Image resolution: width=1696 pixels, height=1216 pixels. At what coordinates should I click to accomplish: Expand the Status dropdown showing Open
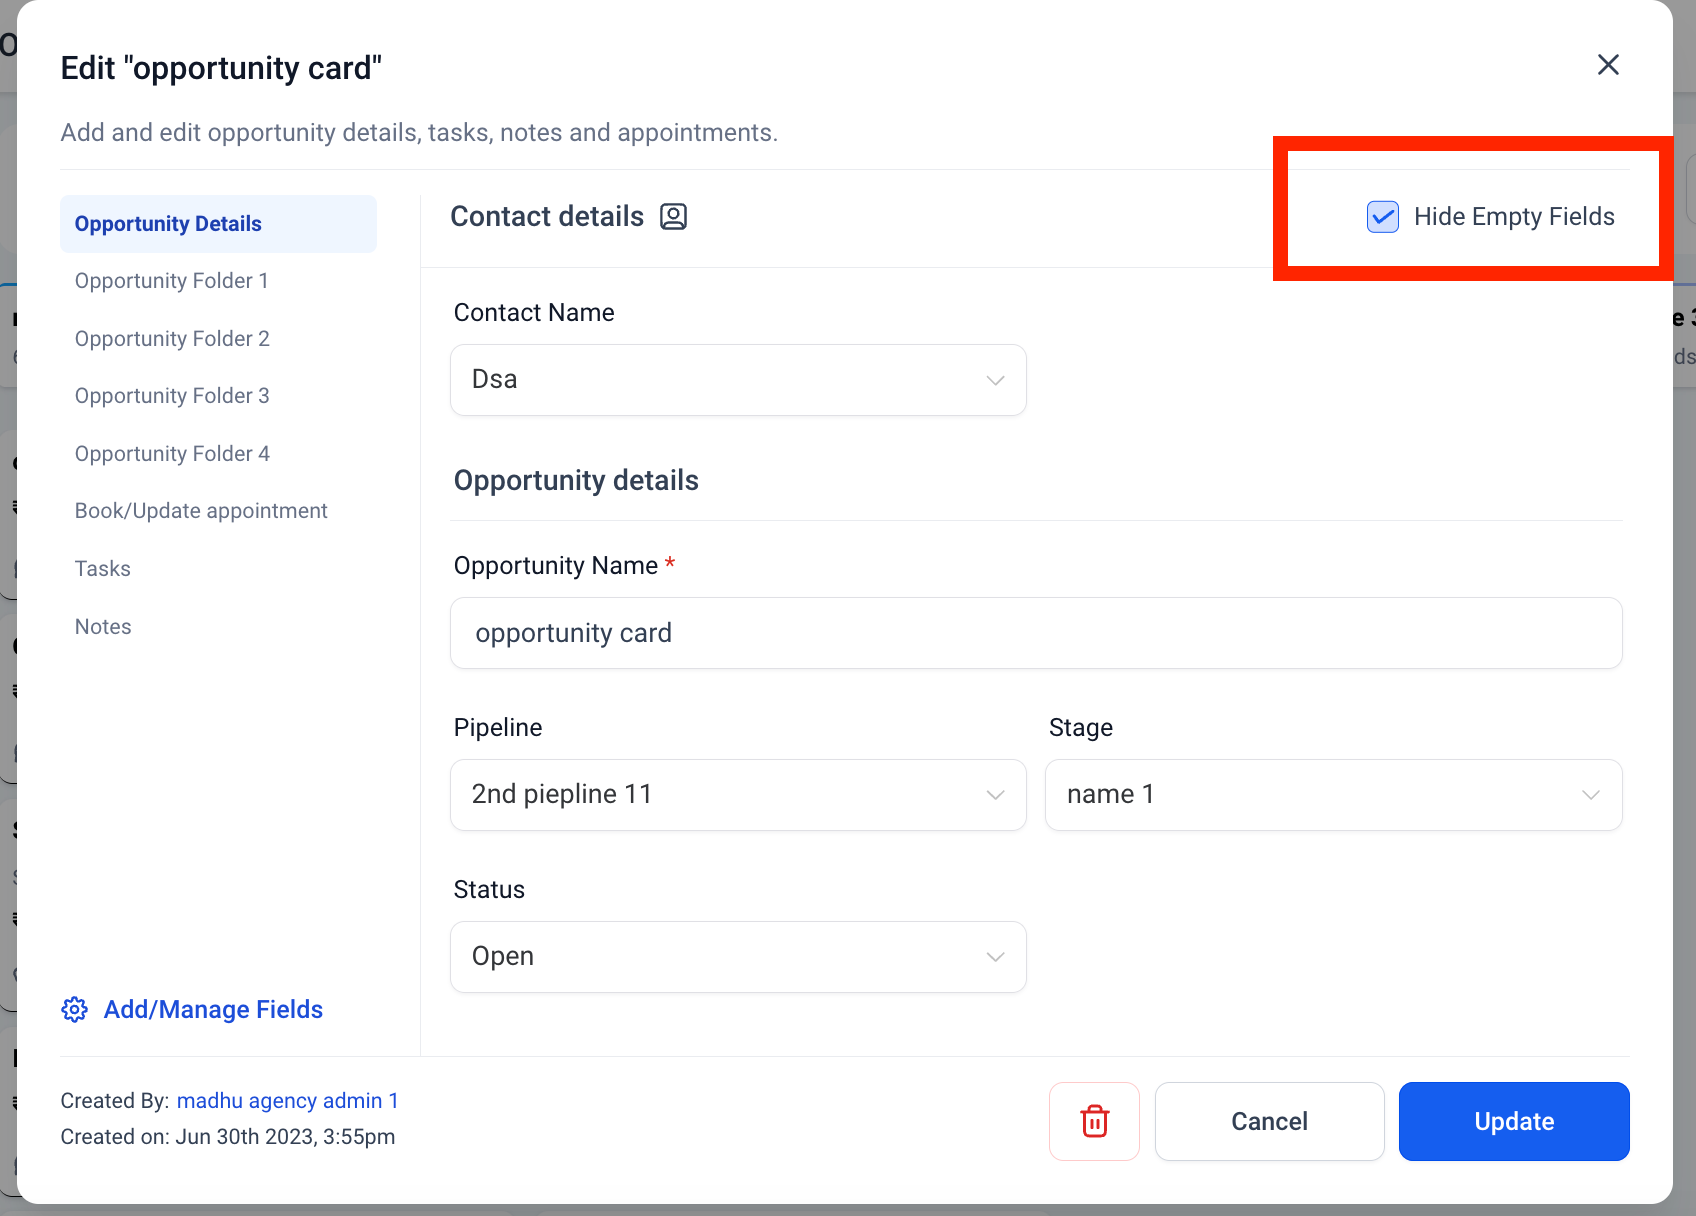tap(738, 957)
